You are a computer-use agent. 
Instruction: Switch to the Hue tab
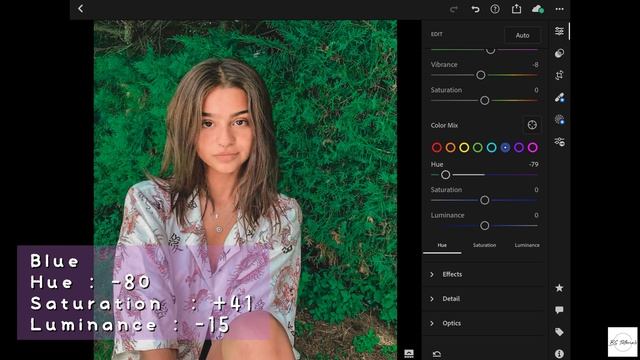tap(442, 245)
